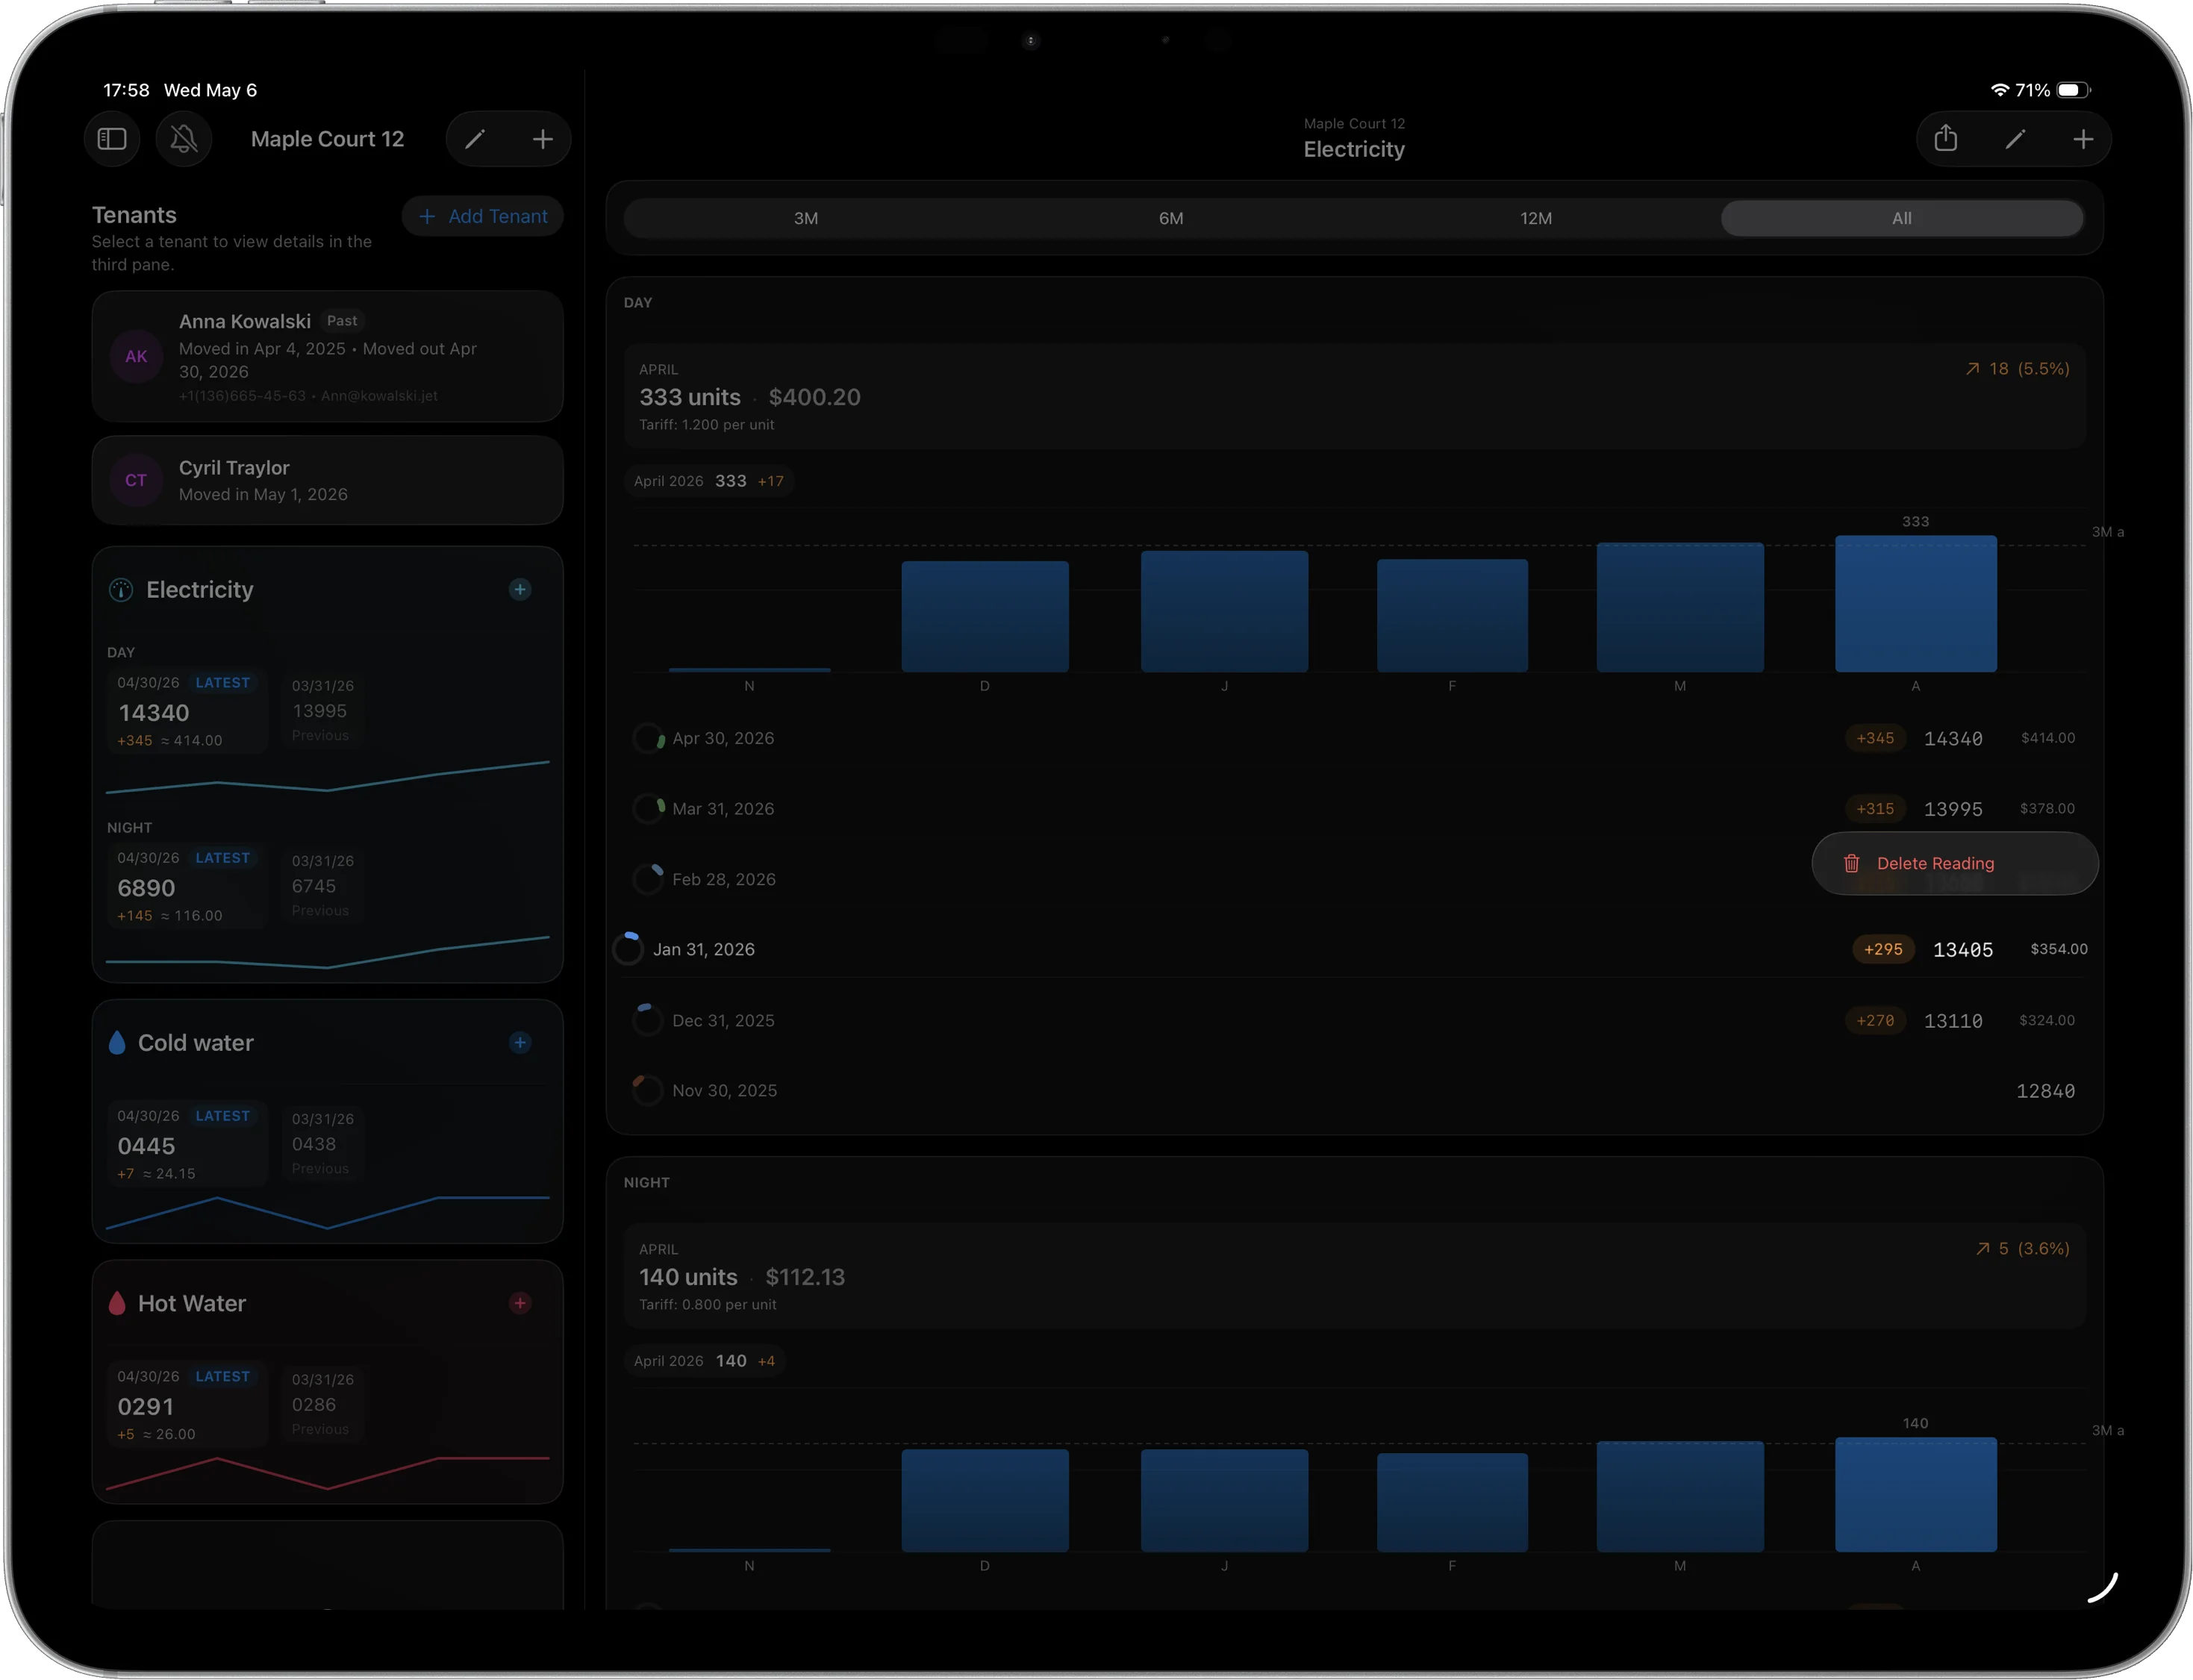This screenshot has height=1680, width=2193.
Task: Open the Day latest reading 14340
Action: (x=188, y=711)
